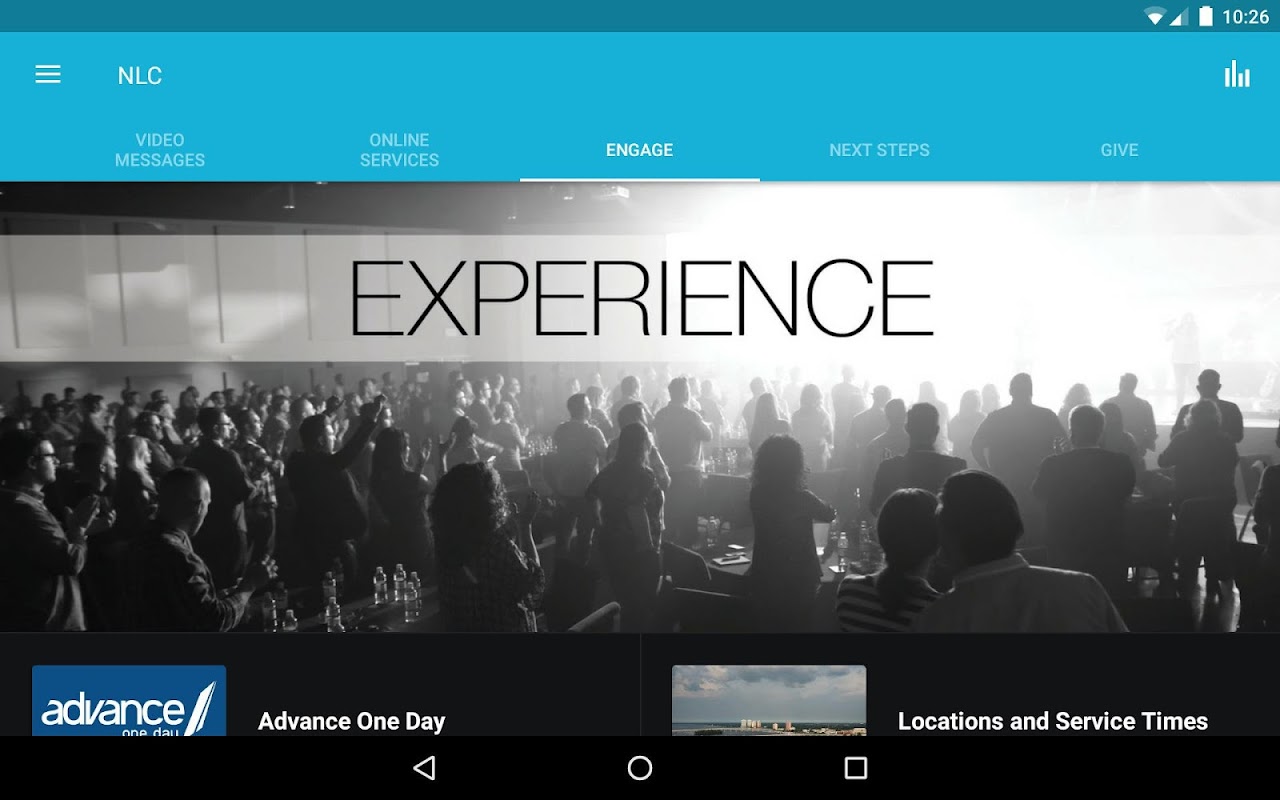Screen dimensions: 1280x800
Task: Select the Engage tab
Action: [640, 150]
